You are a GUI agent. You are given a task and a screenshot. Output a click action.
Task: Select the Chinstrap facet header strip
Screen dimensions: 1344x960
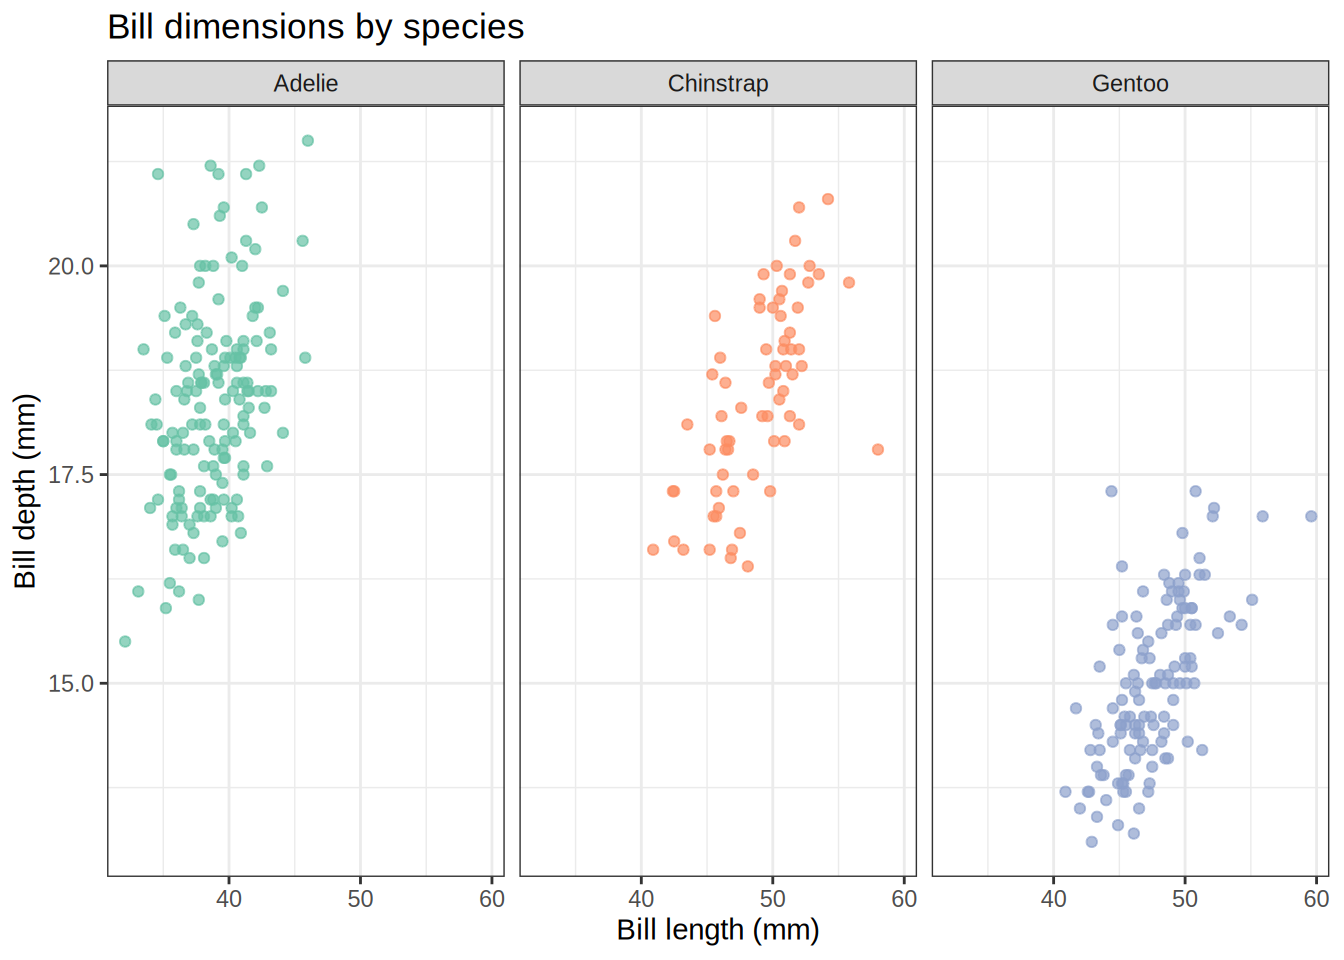[718, 83]
